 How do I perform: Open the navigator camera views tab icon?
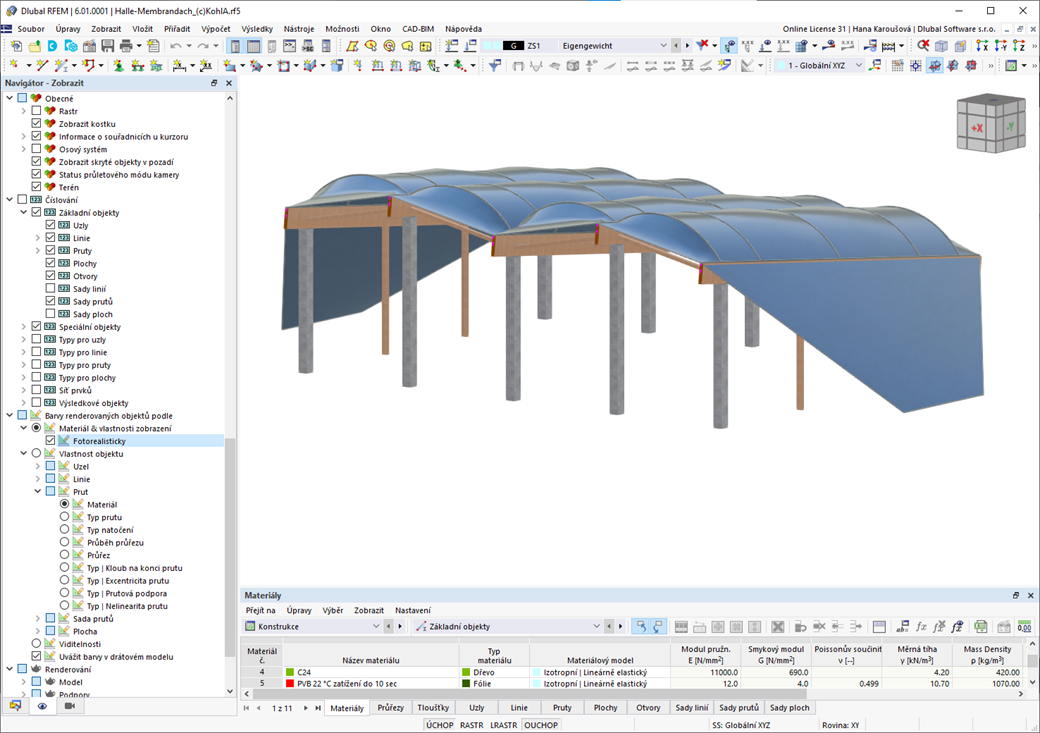(x=69, y=706)
